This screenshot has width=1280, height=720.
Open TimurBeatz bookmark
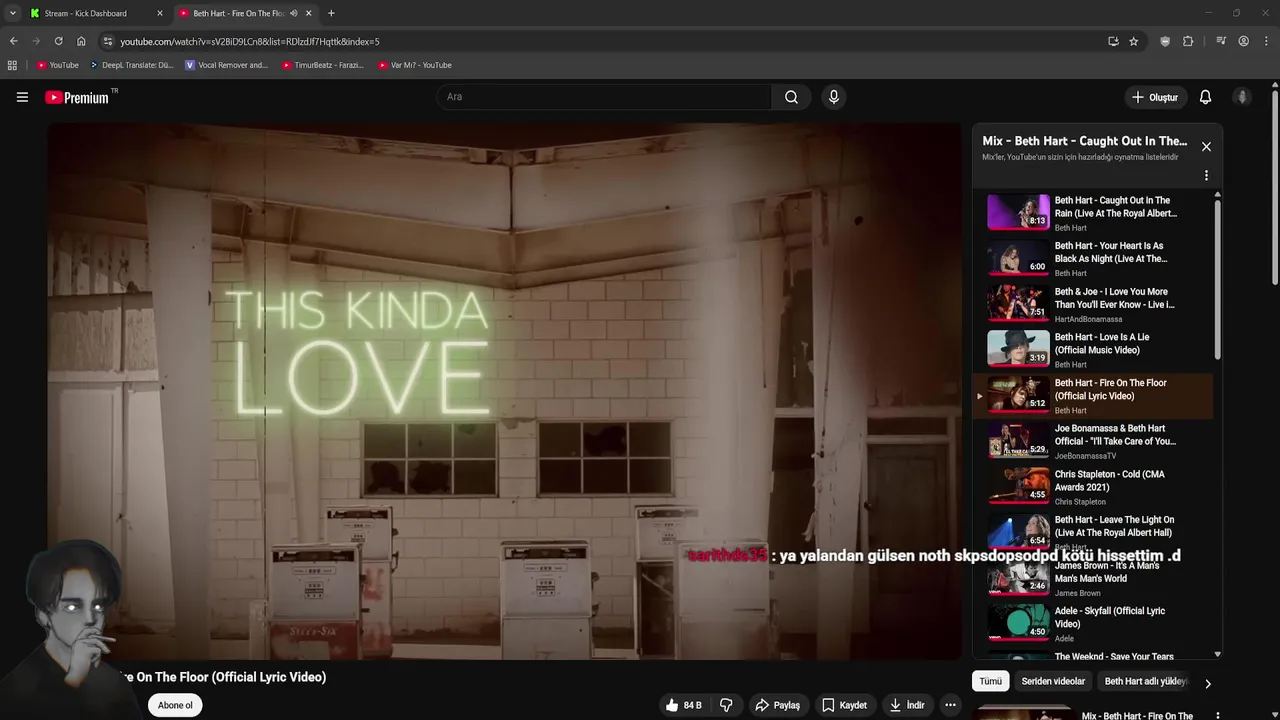click(x=323, y=65)
